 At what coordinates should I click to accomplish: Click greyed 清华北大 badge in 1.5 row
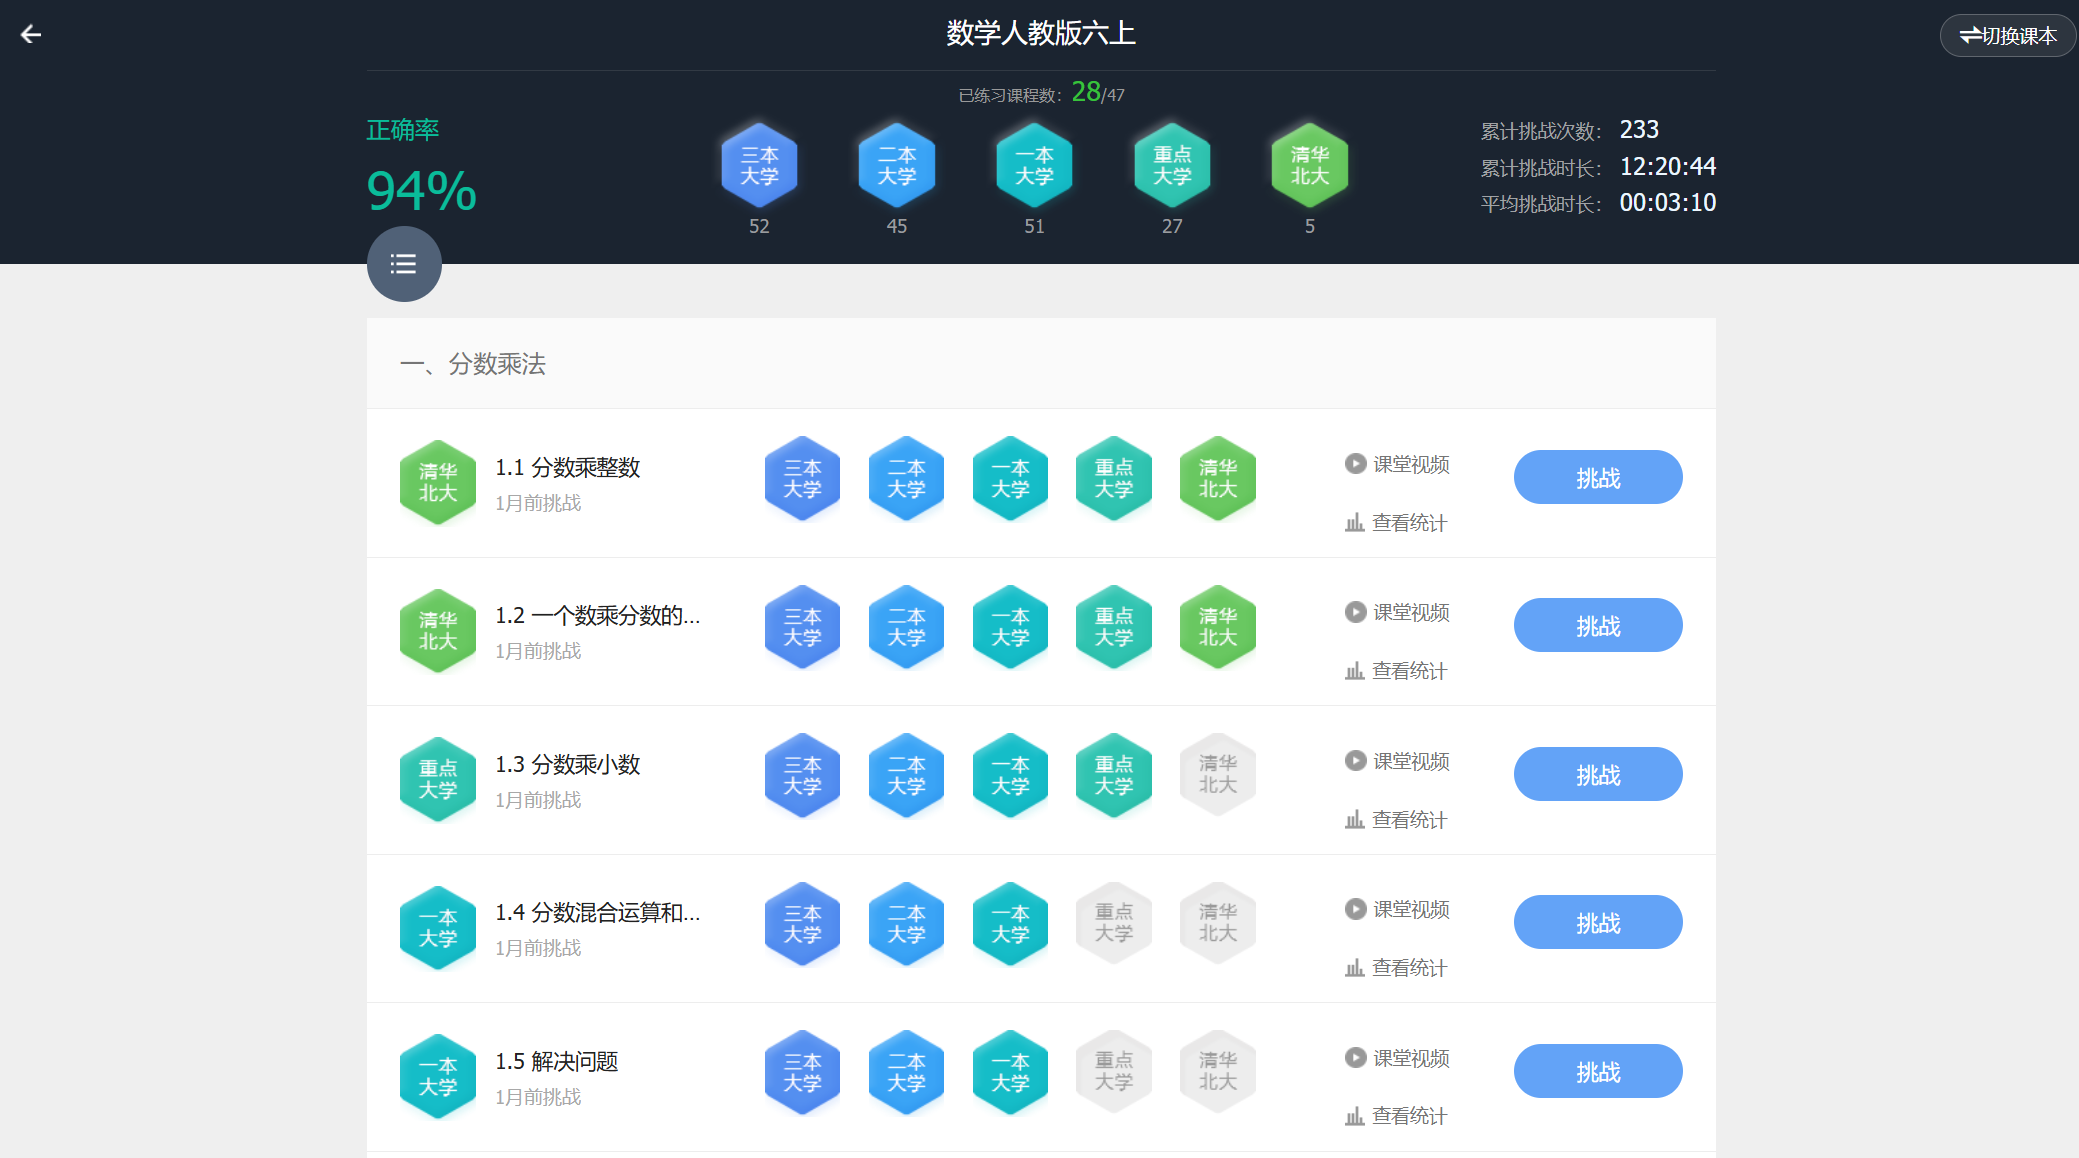1218,1072
